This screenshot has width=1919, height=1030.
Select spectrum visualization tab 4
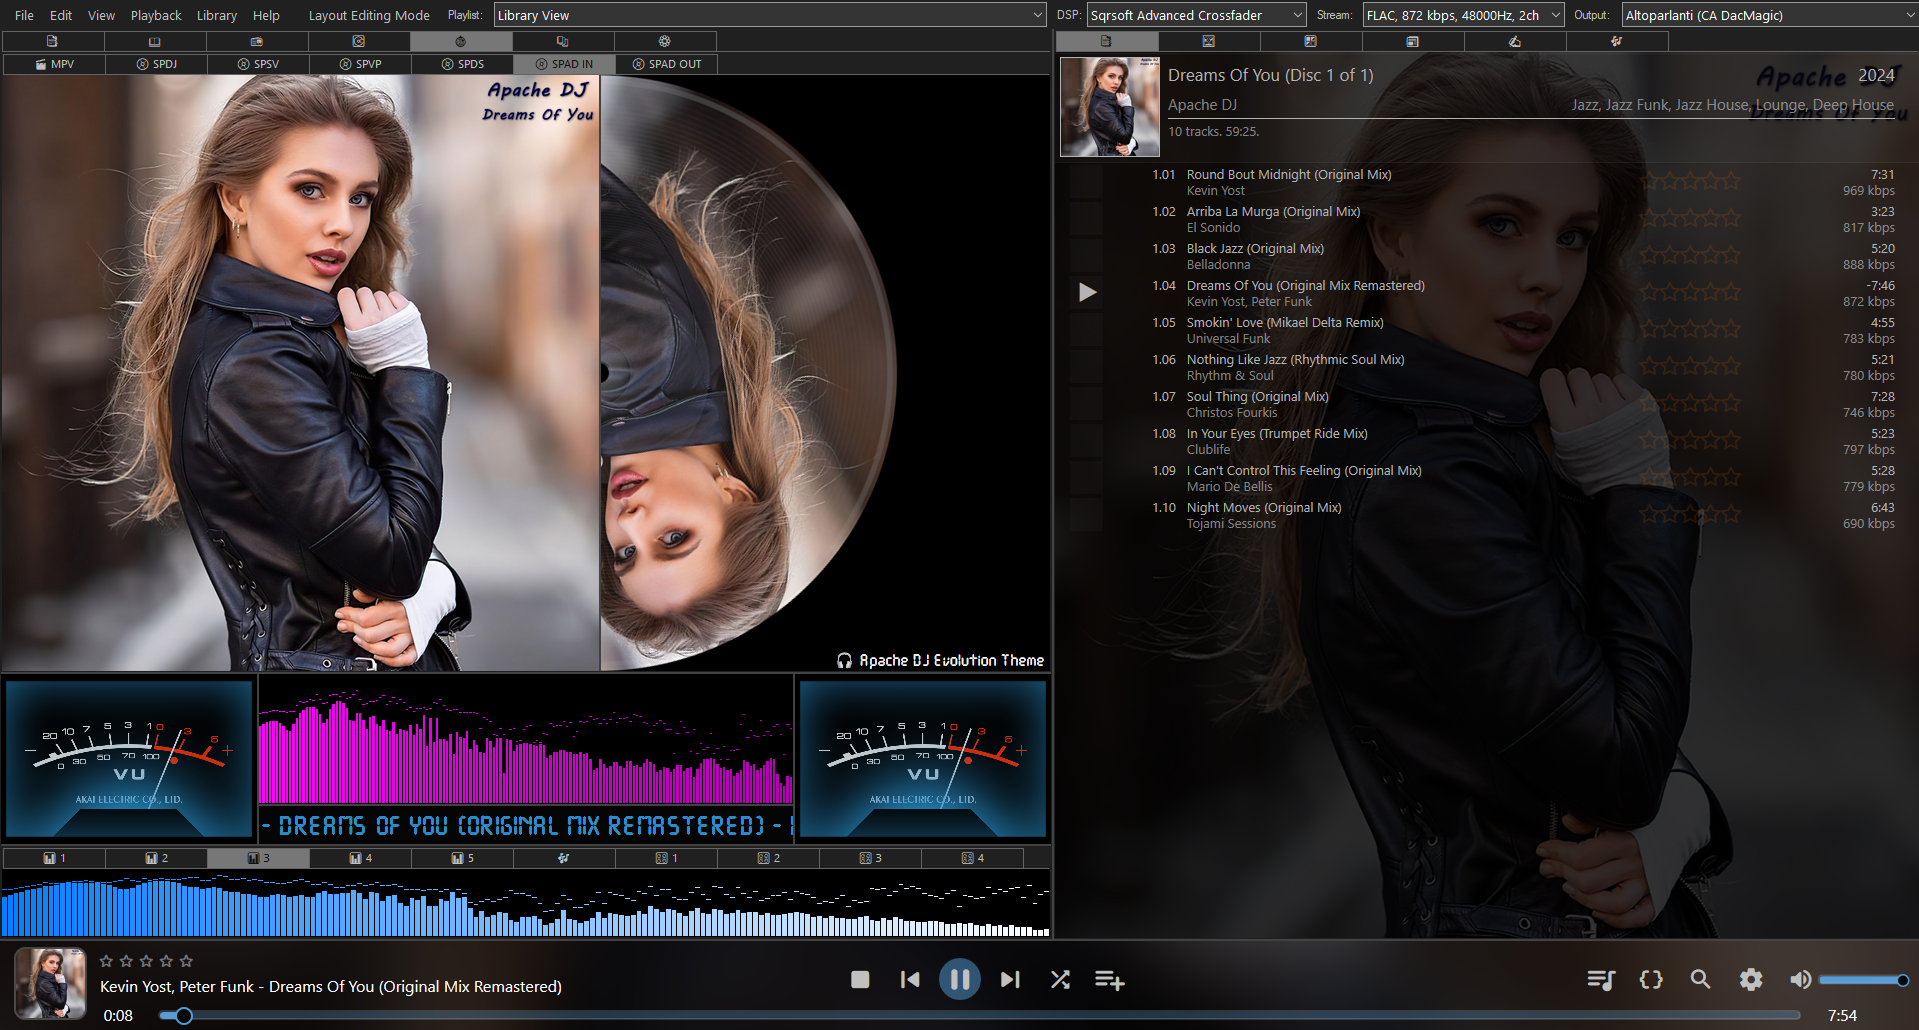[360, 858]
